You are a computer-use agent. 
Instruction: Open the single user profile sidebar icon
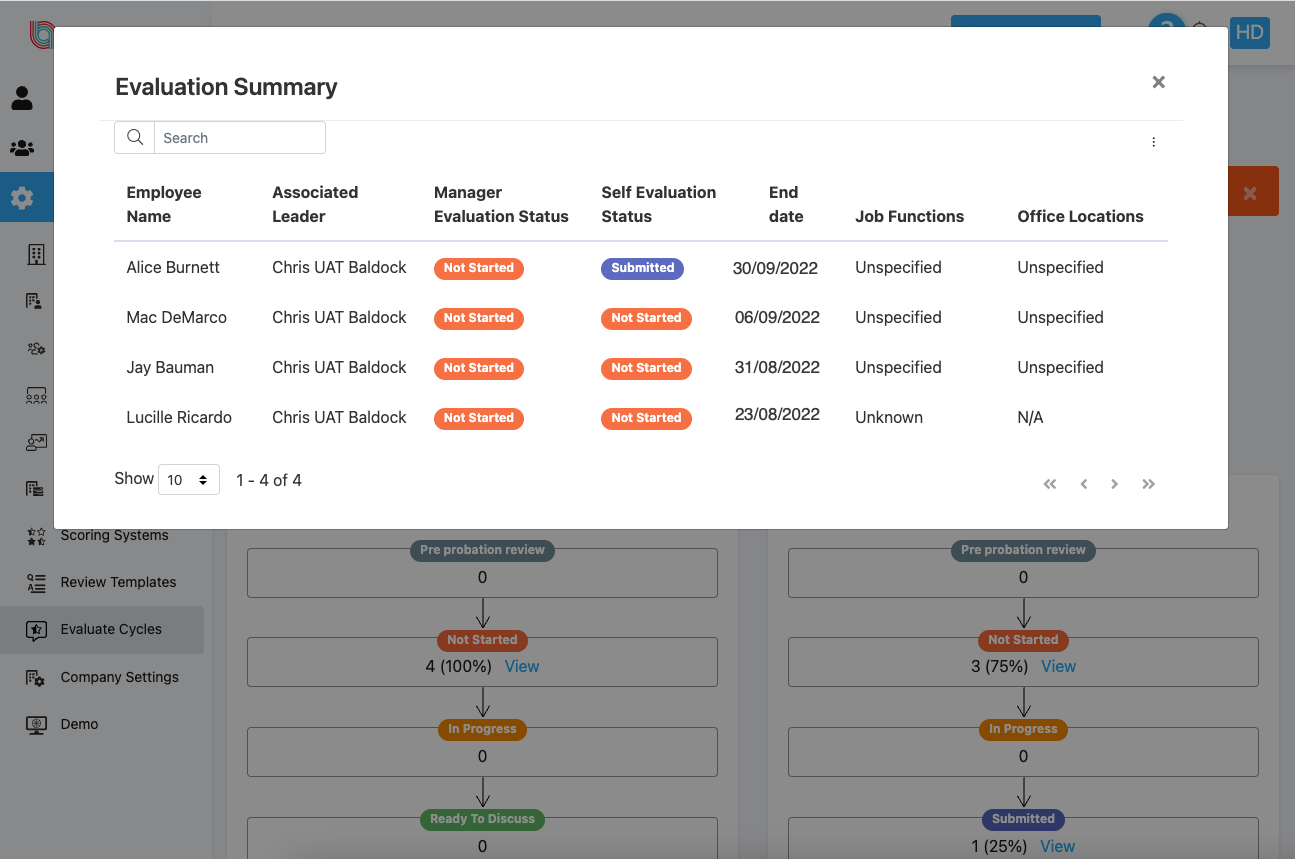22,98
